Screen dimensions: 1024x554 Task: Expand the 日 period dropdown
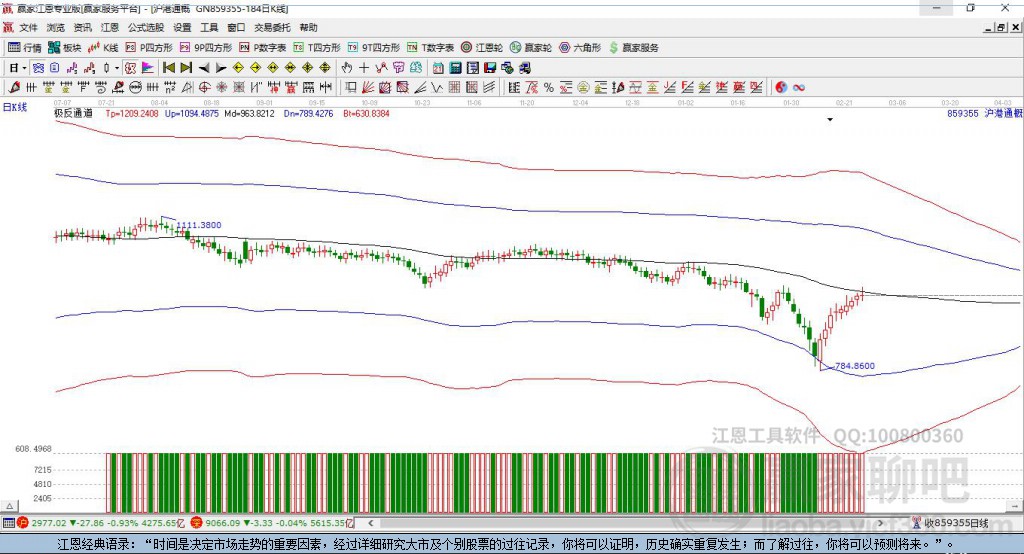[24, 68]
